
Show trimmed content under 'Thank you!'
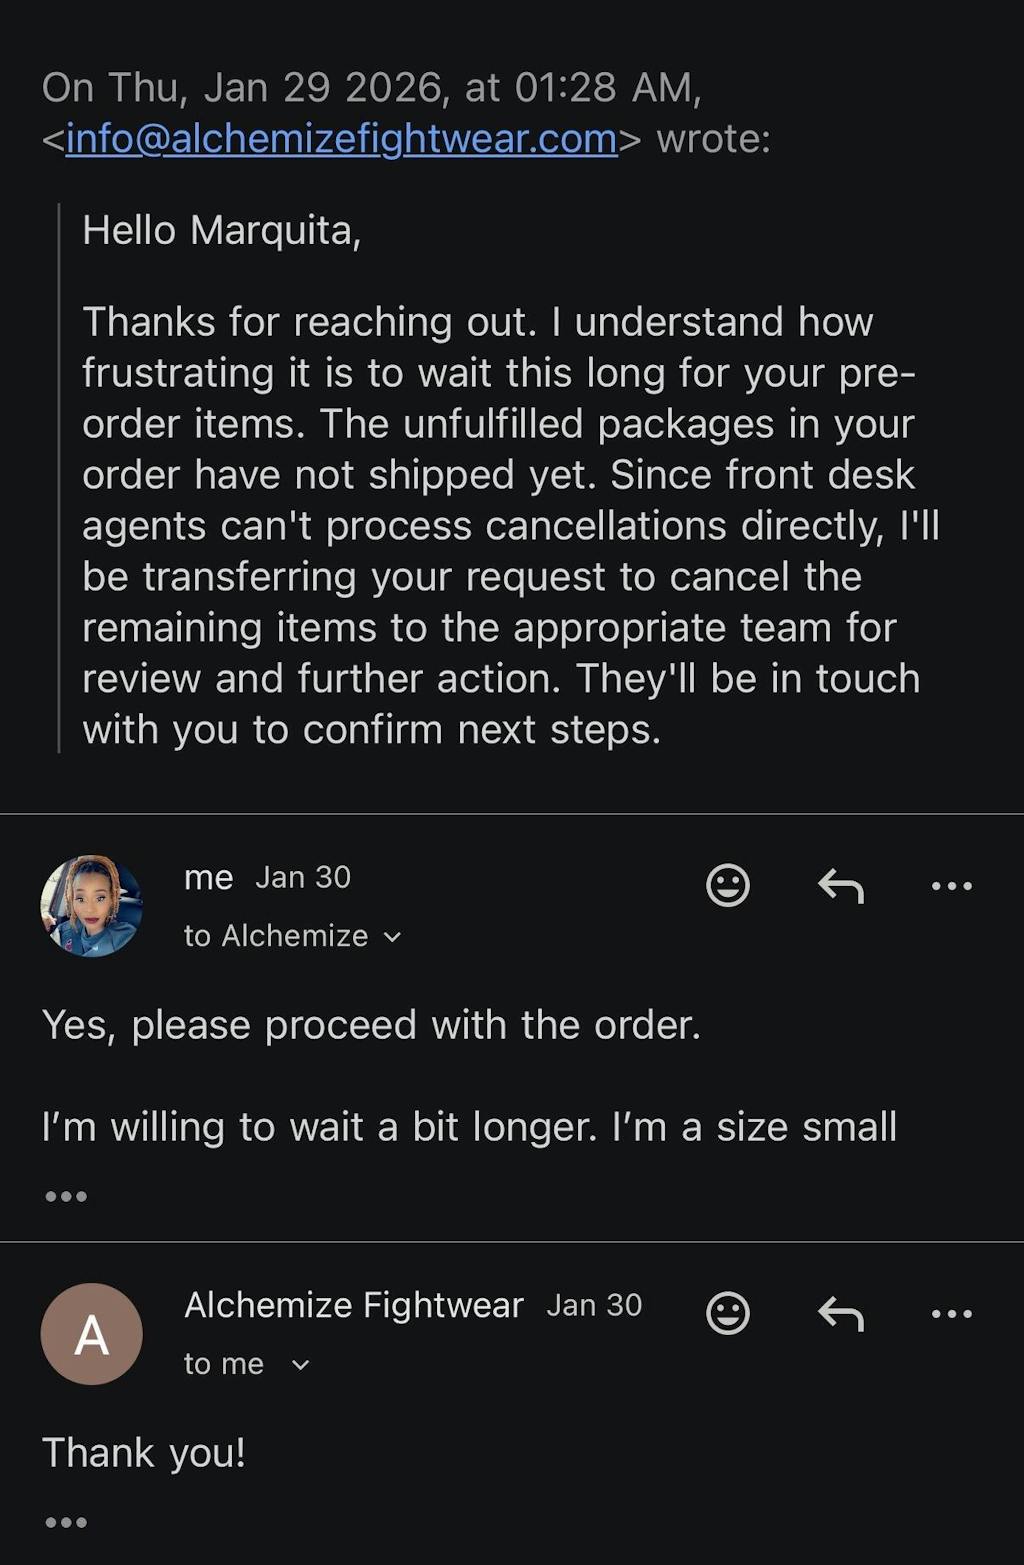tap(66, 1522)
